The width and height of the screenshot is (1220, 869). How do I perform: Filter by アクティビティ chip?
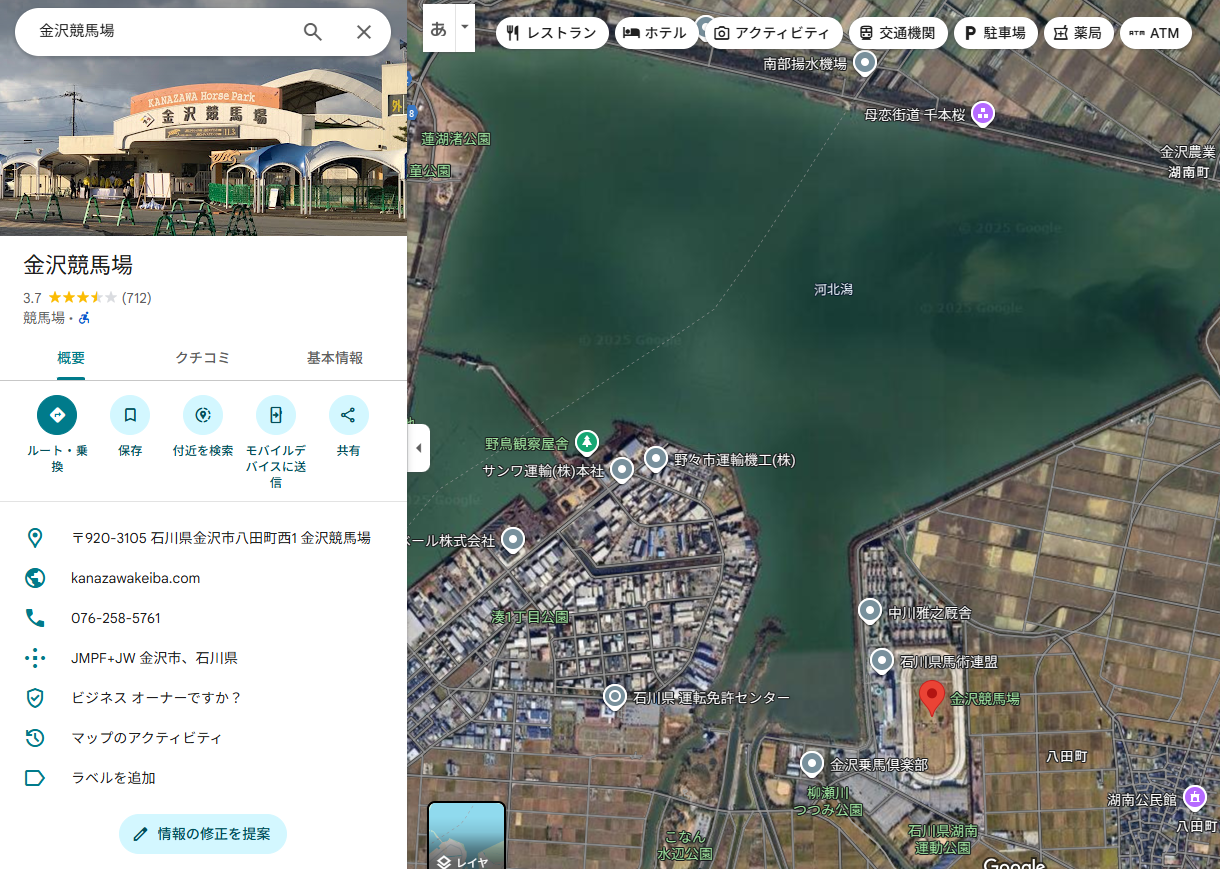coord(773,33)
